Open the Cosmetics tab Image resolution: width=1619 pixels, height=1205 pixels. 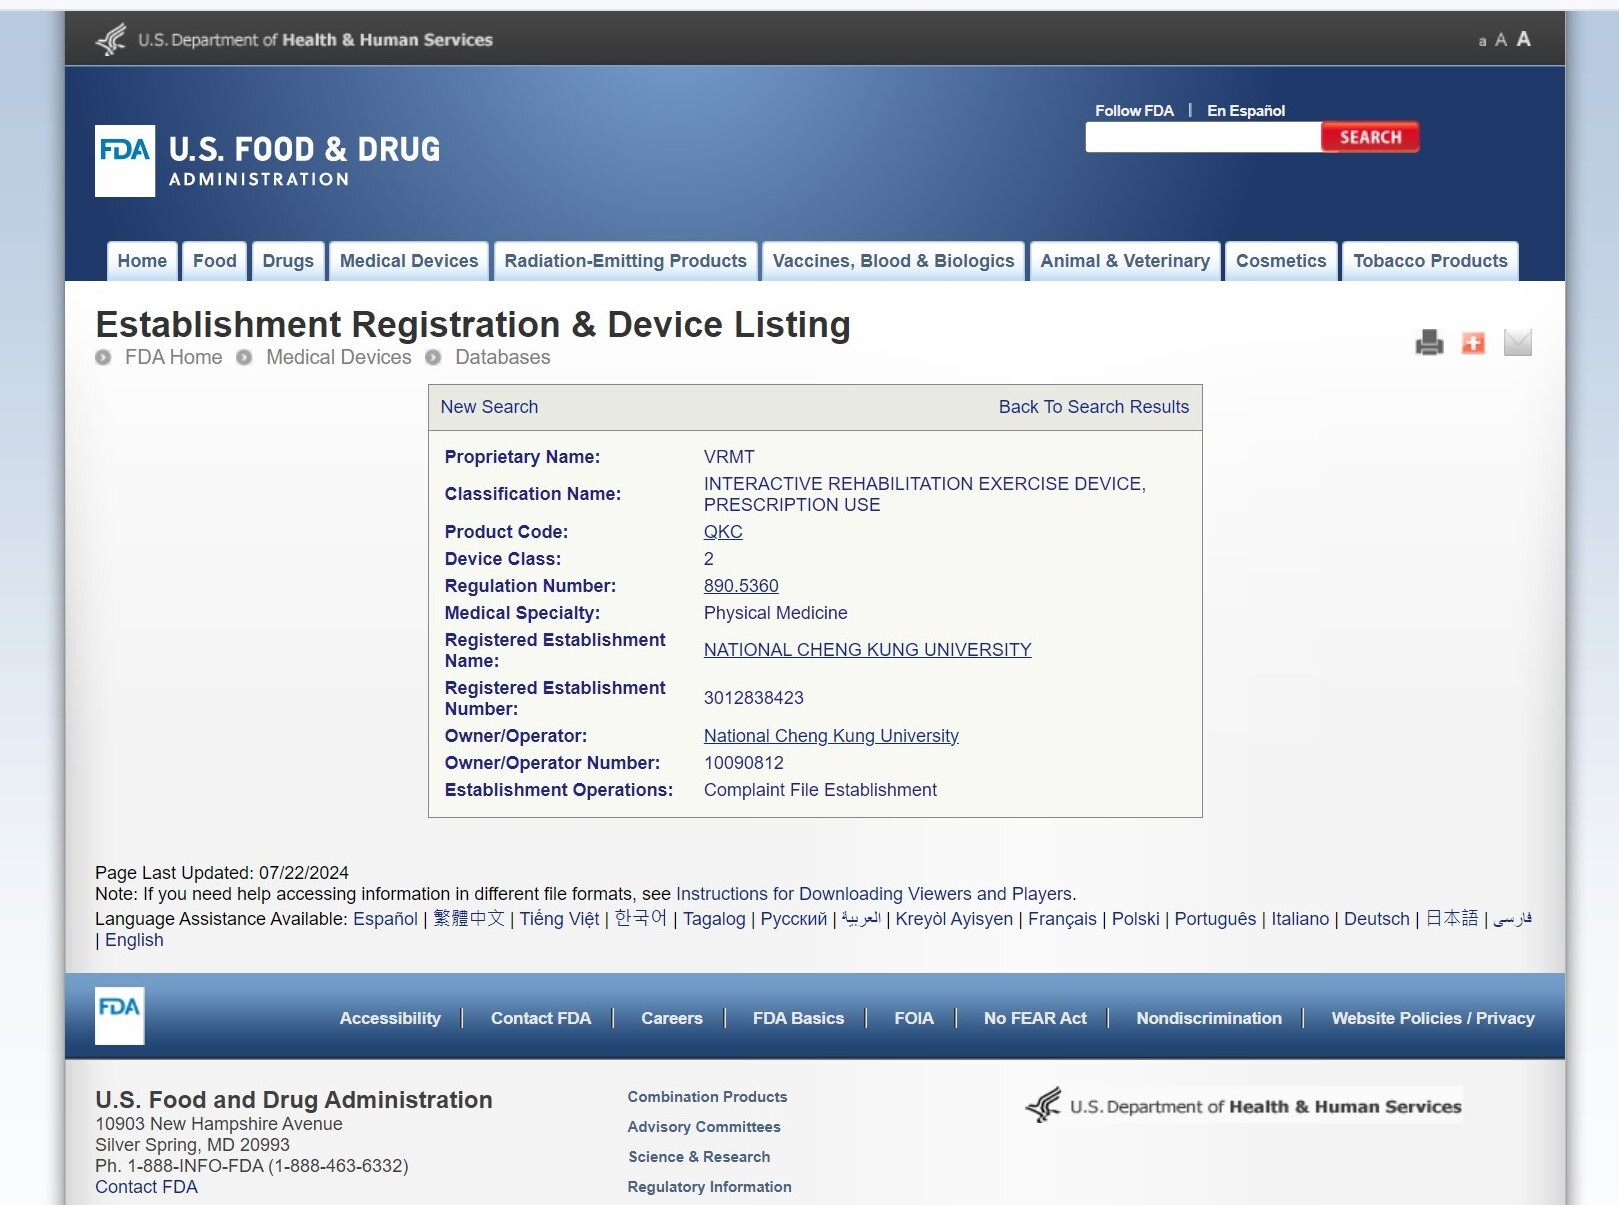point(1281,261)
